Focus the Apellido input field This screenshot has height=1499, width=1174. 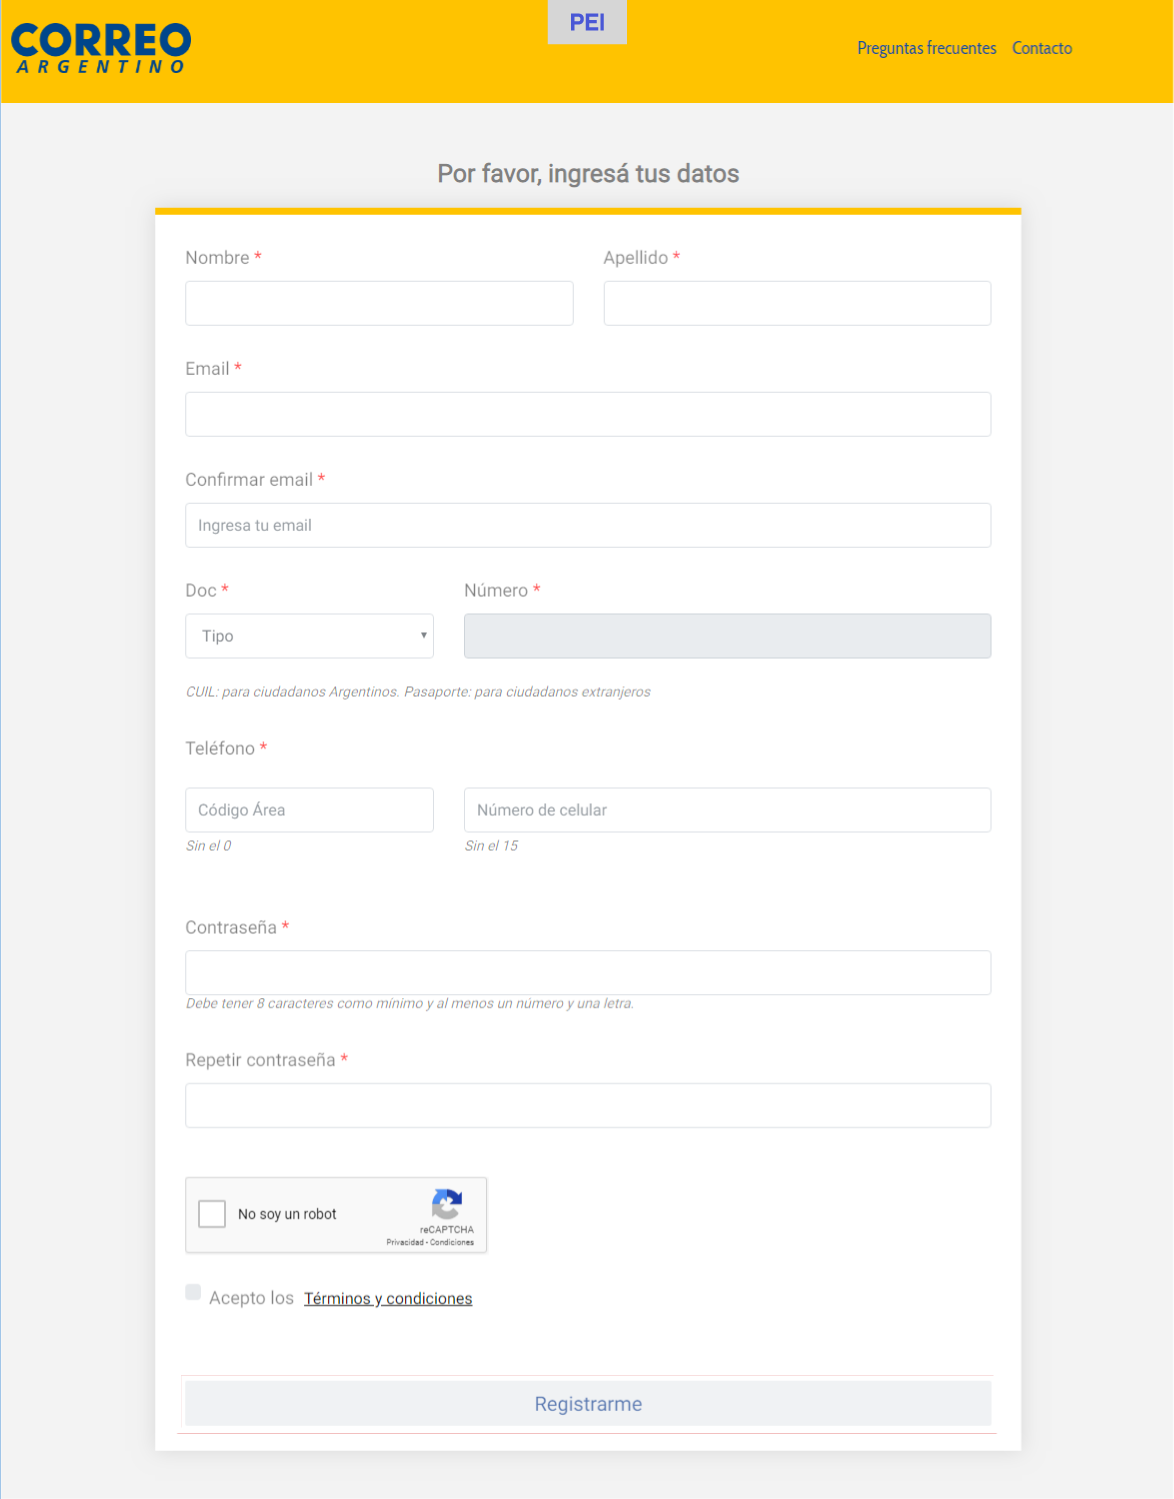pyautogui.click(x=797, y=303)
